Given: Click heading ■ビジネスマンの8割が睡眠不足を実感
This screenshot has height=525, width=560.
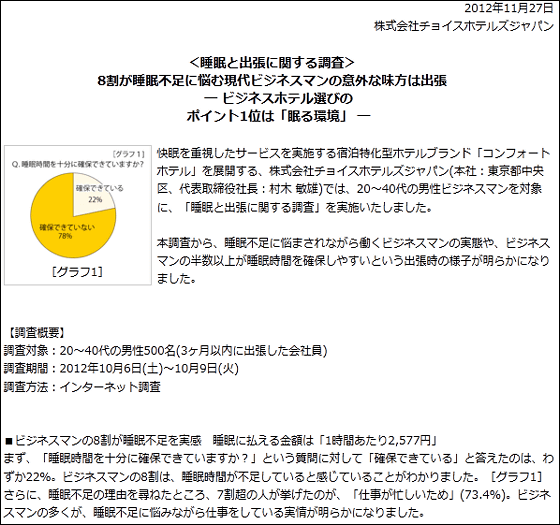Looking at the screenshot, I should (221, 441).
